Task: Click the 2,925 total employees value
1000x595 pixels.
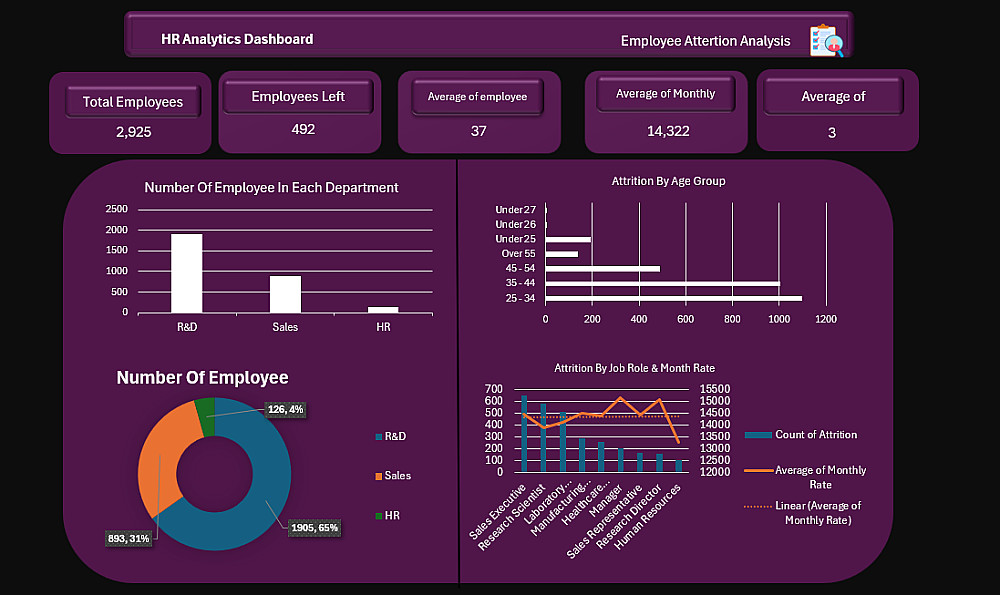Action: pos(133,132)
